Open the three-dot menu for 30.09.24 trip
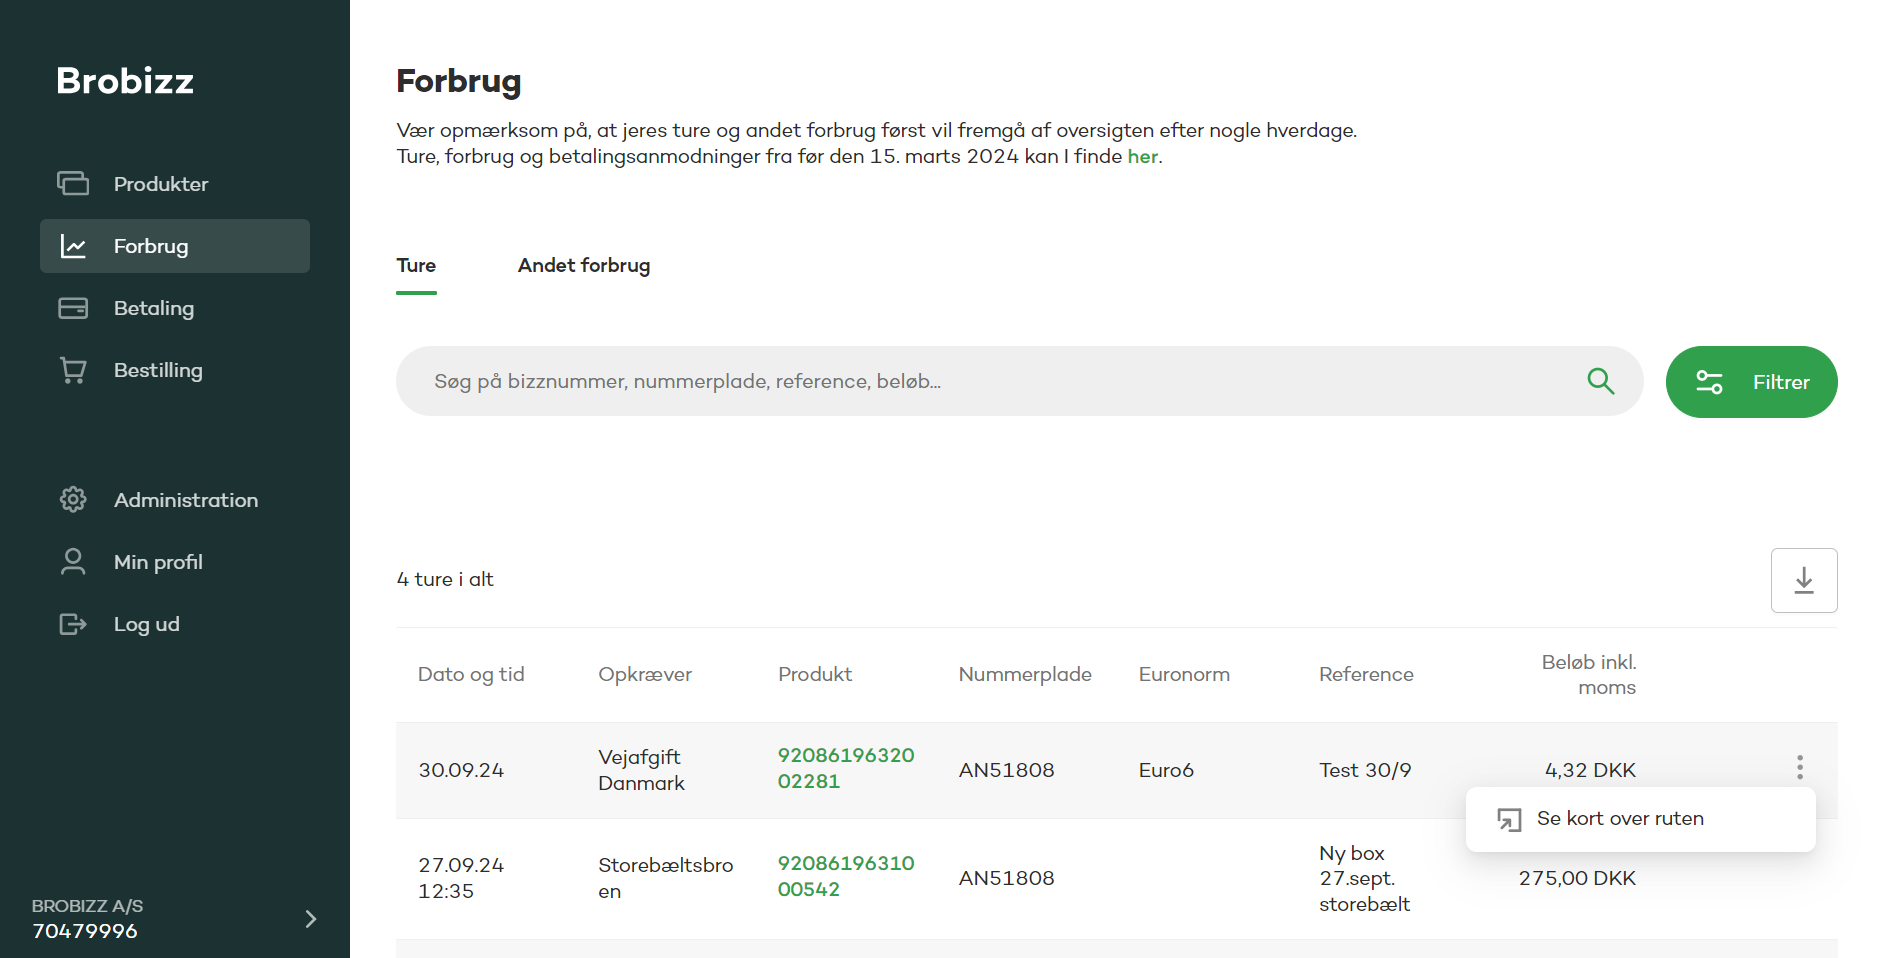The height and width of the screenshot is (958, 1881). (1799, 768)
